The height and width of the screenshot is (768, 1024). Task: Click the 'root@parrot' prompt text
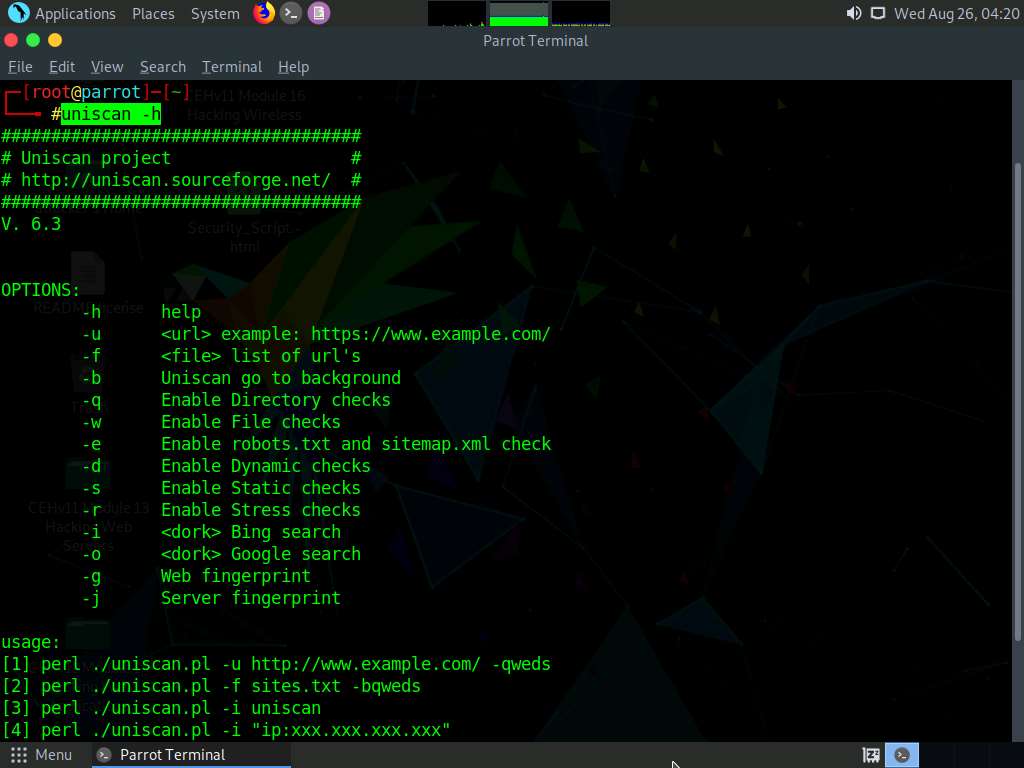[x=86, y=92]
